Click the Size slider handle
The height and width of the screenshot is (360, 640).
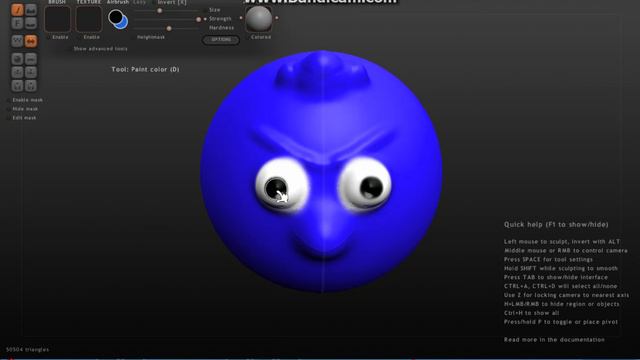[x=160, y=11]
